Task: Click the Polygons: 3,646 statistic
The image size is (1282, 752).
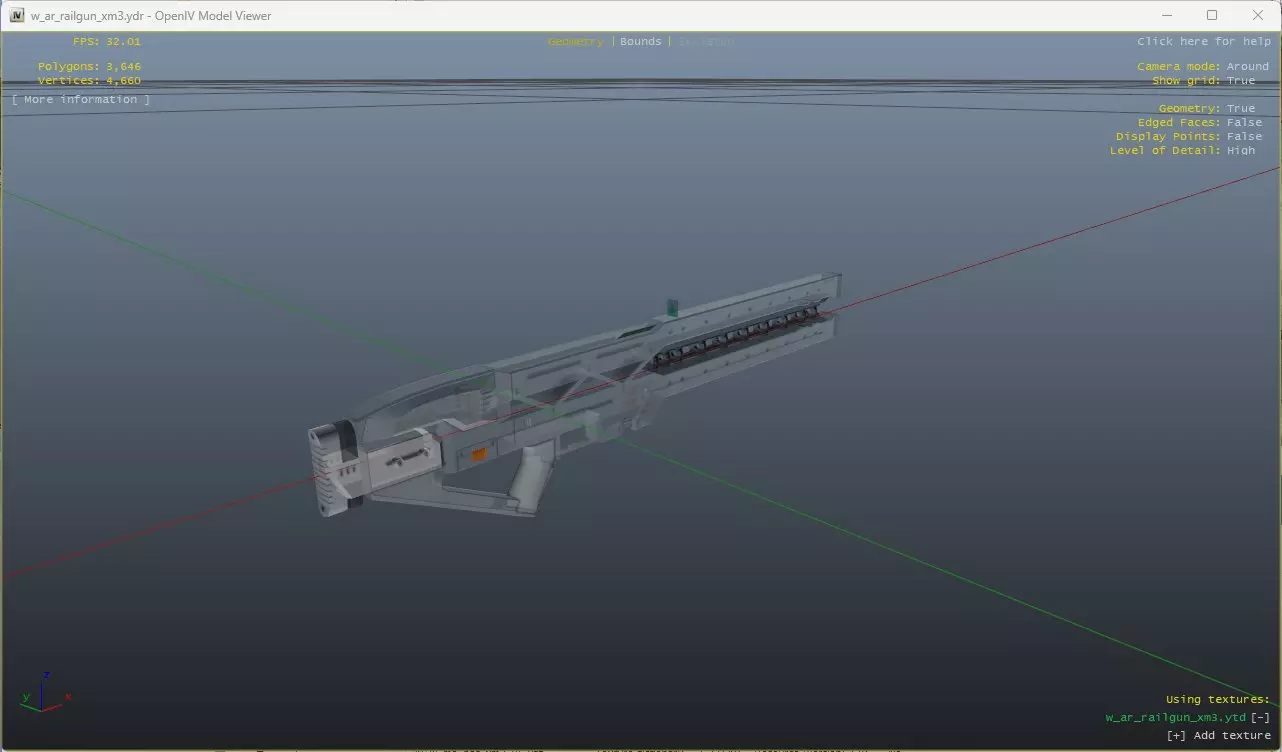Action: 89,67
